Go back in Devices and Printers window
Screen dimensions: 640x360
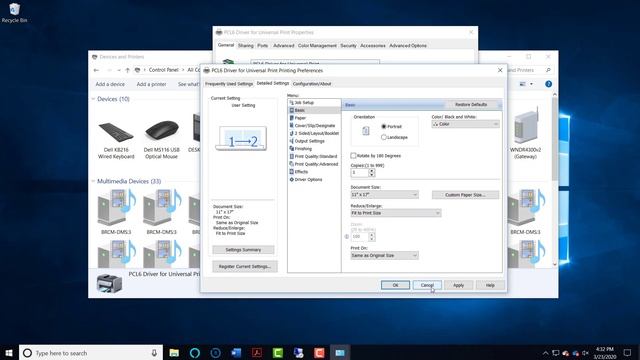[x=96, y=70]
